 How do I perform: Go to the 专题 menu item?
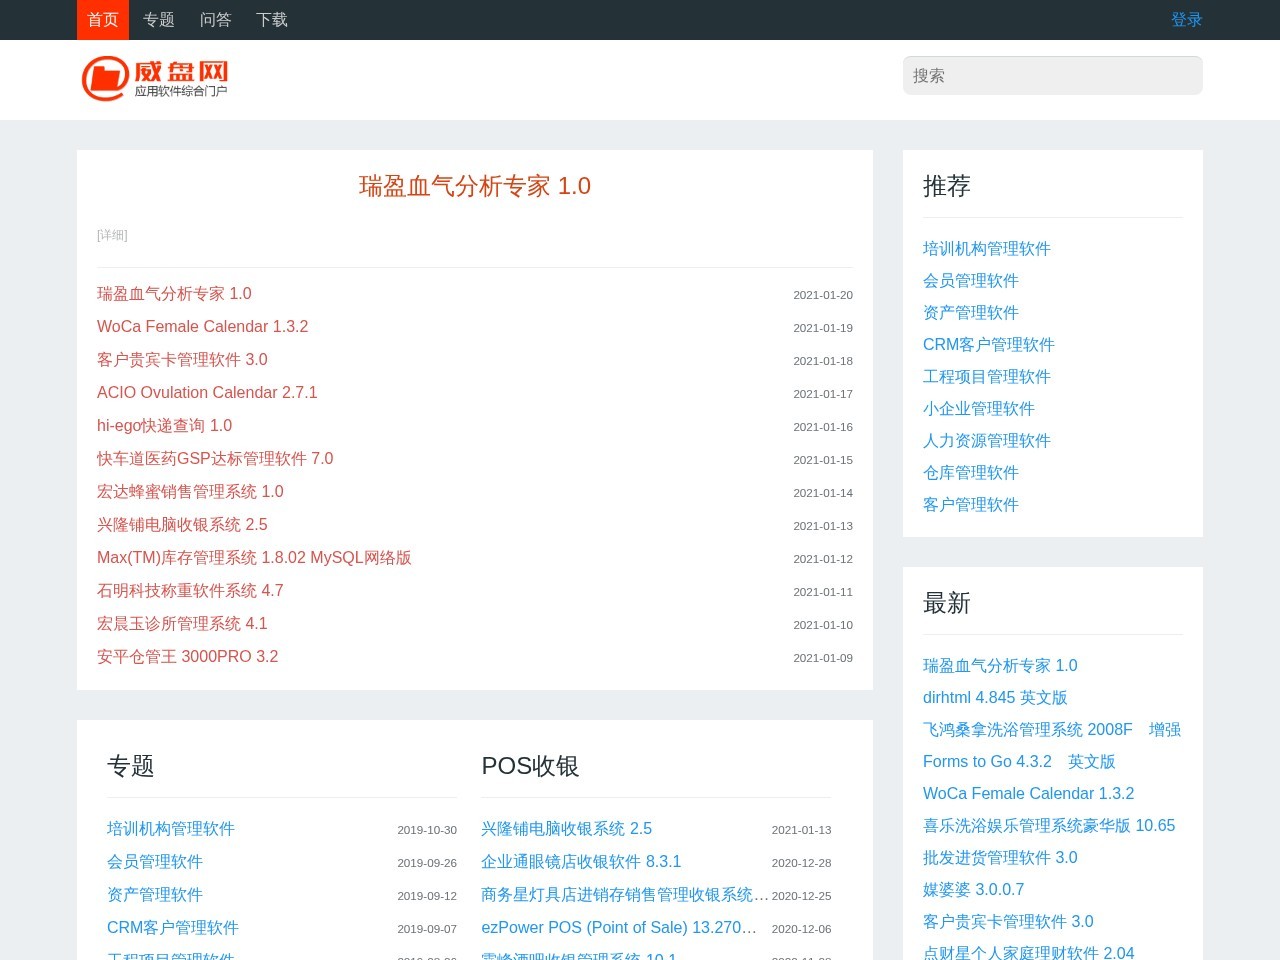click(x=158, y=20)
